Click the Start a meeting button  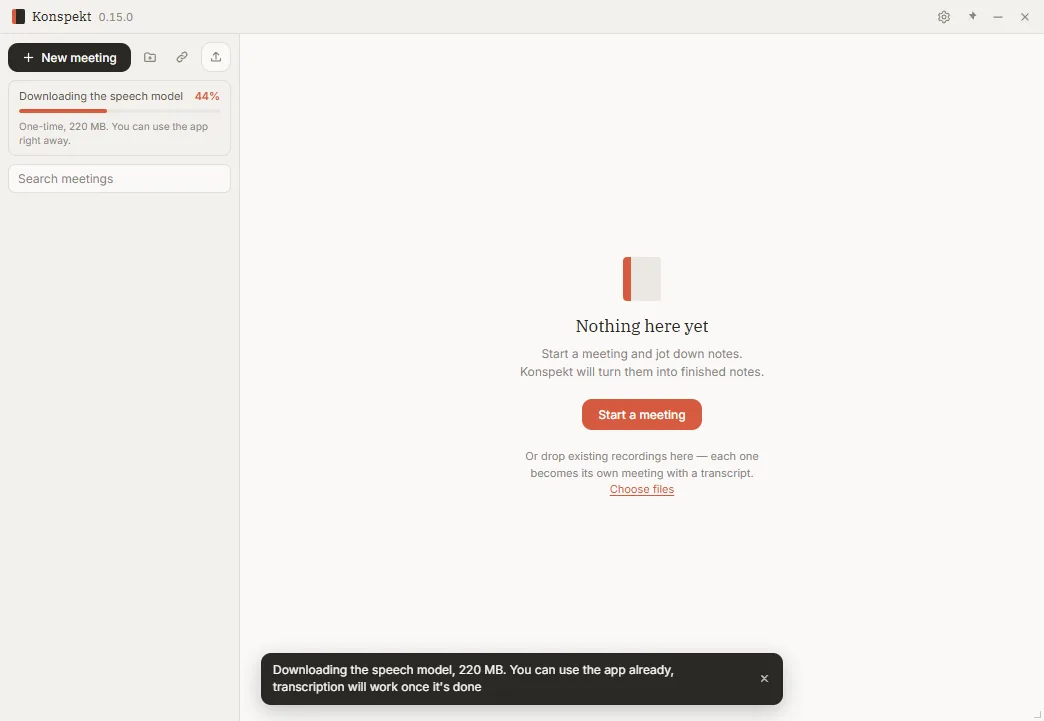641,415
